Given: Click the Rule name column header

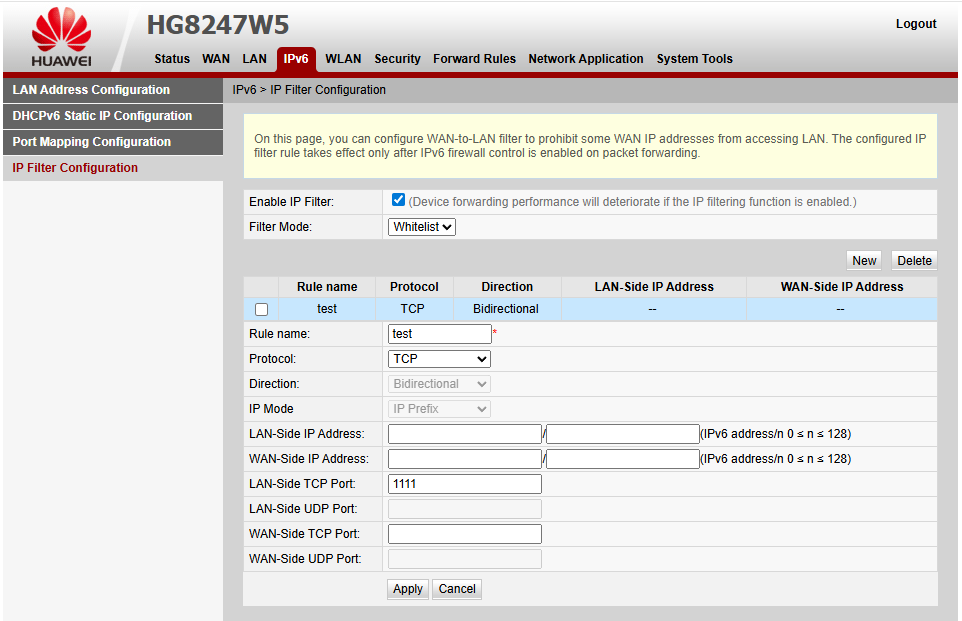Looking at the screenshot, I should point(327,287).
